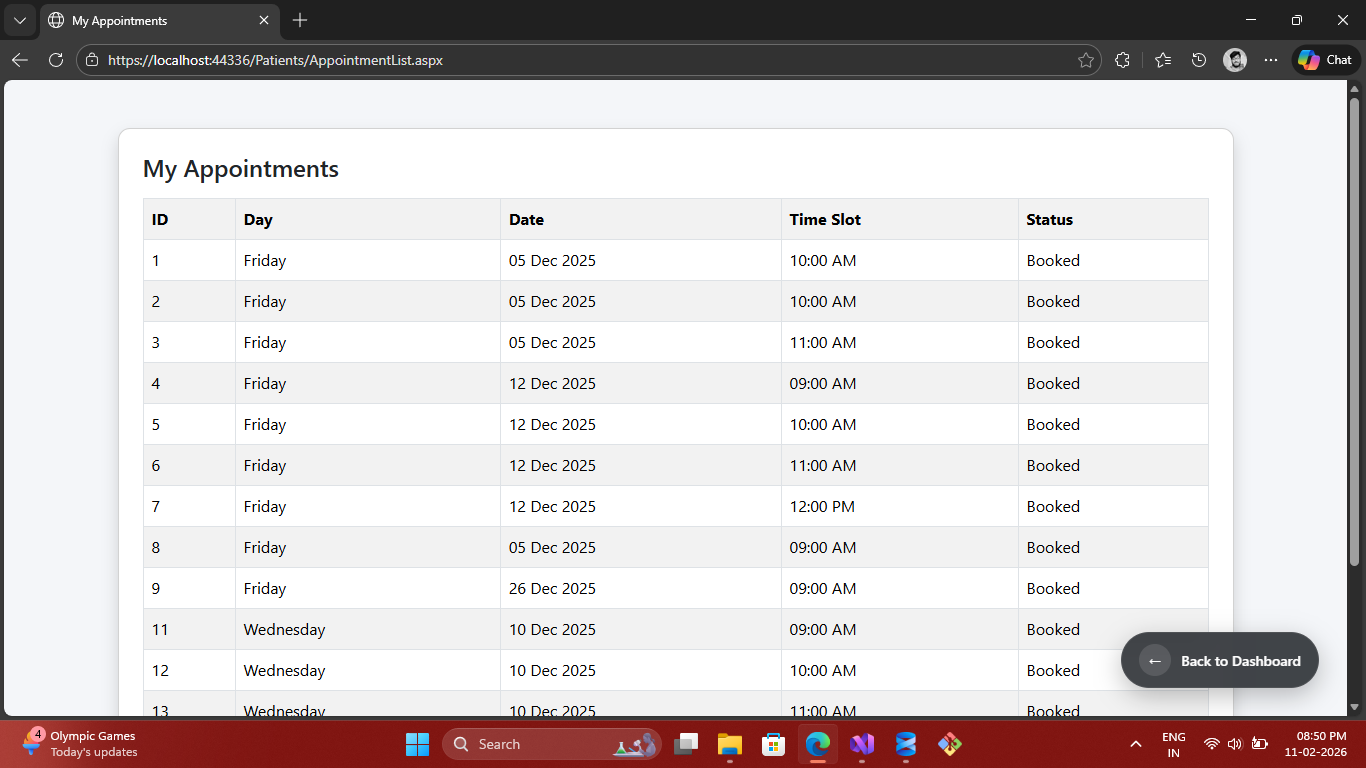Click the browser back arrow

pyautogui.click(x=20, y=60)
